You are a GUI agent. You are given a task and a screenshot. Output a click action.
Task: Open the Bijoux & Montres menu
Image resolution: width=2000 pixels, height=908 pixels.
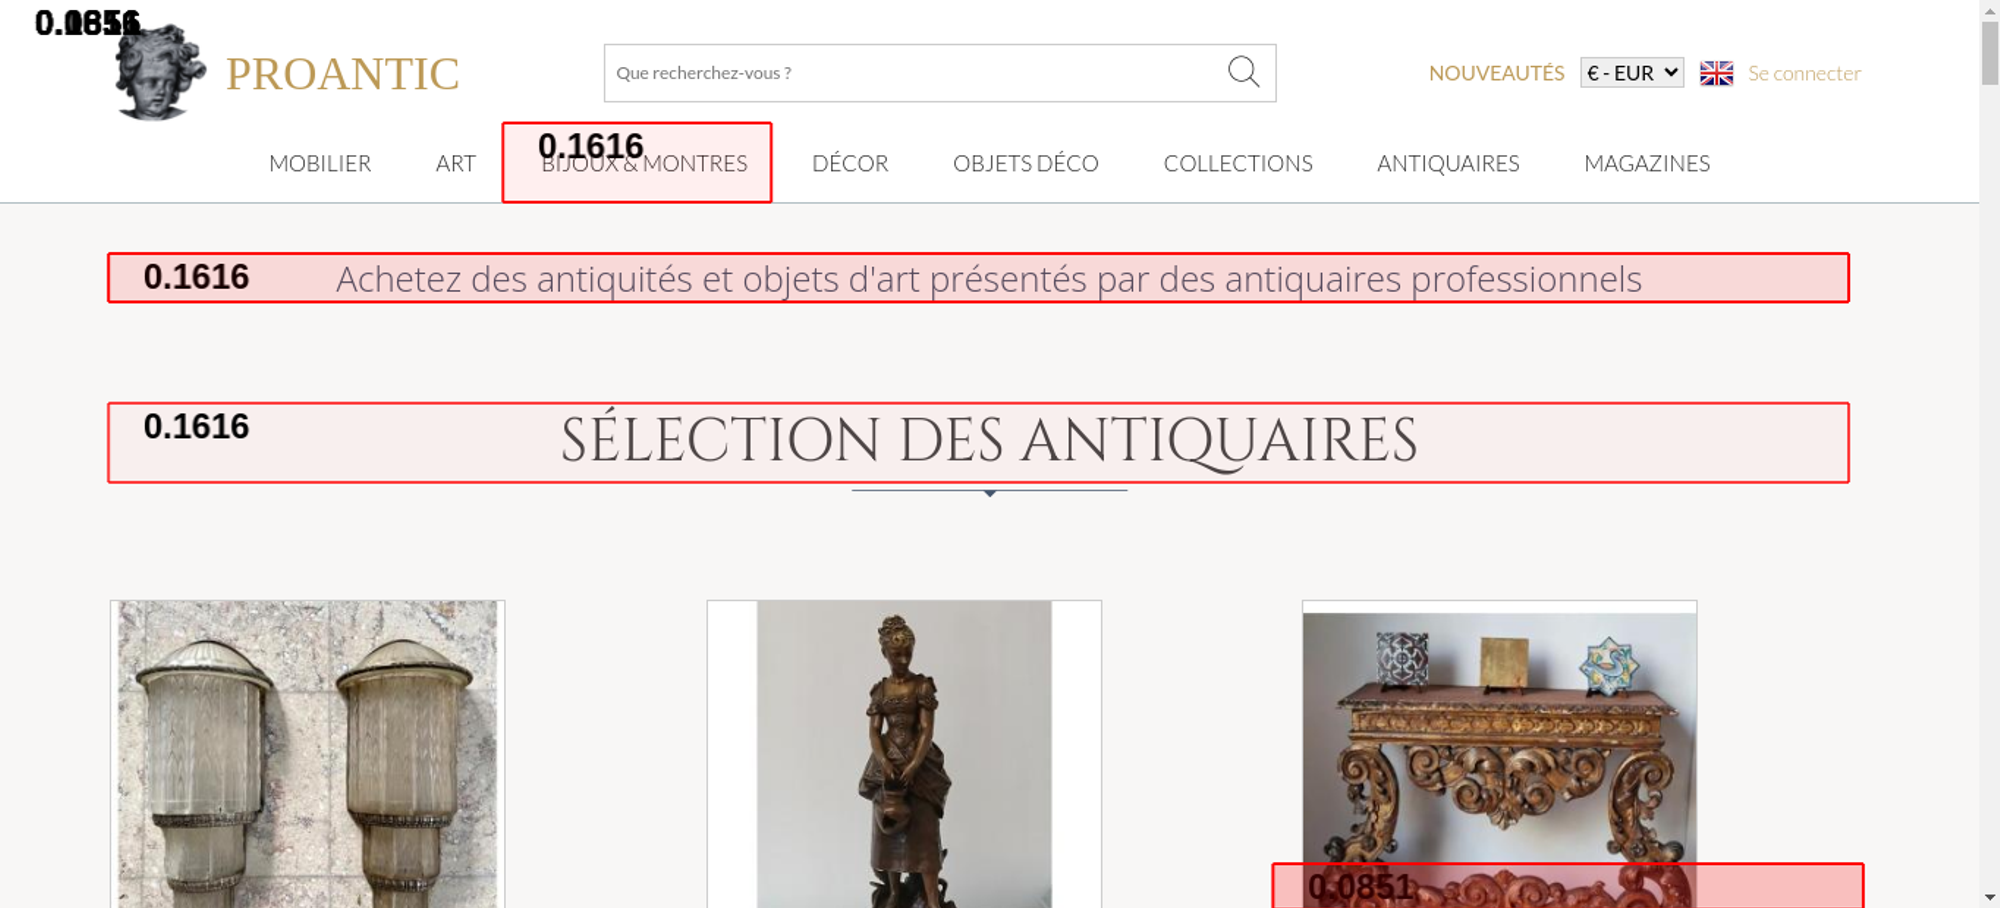pyautogui.click(x=644, y=163)
